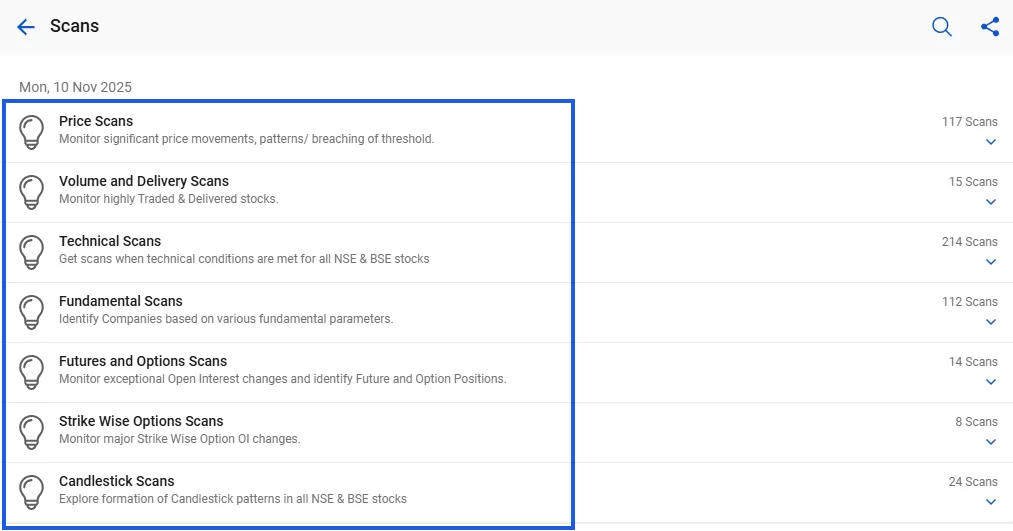Expand the Candlestick Scans dropdown arrow
Image resolution: width=1013 pixels, height=531 pixels.
(990, 502)
